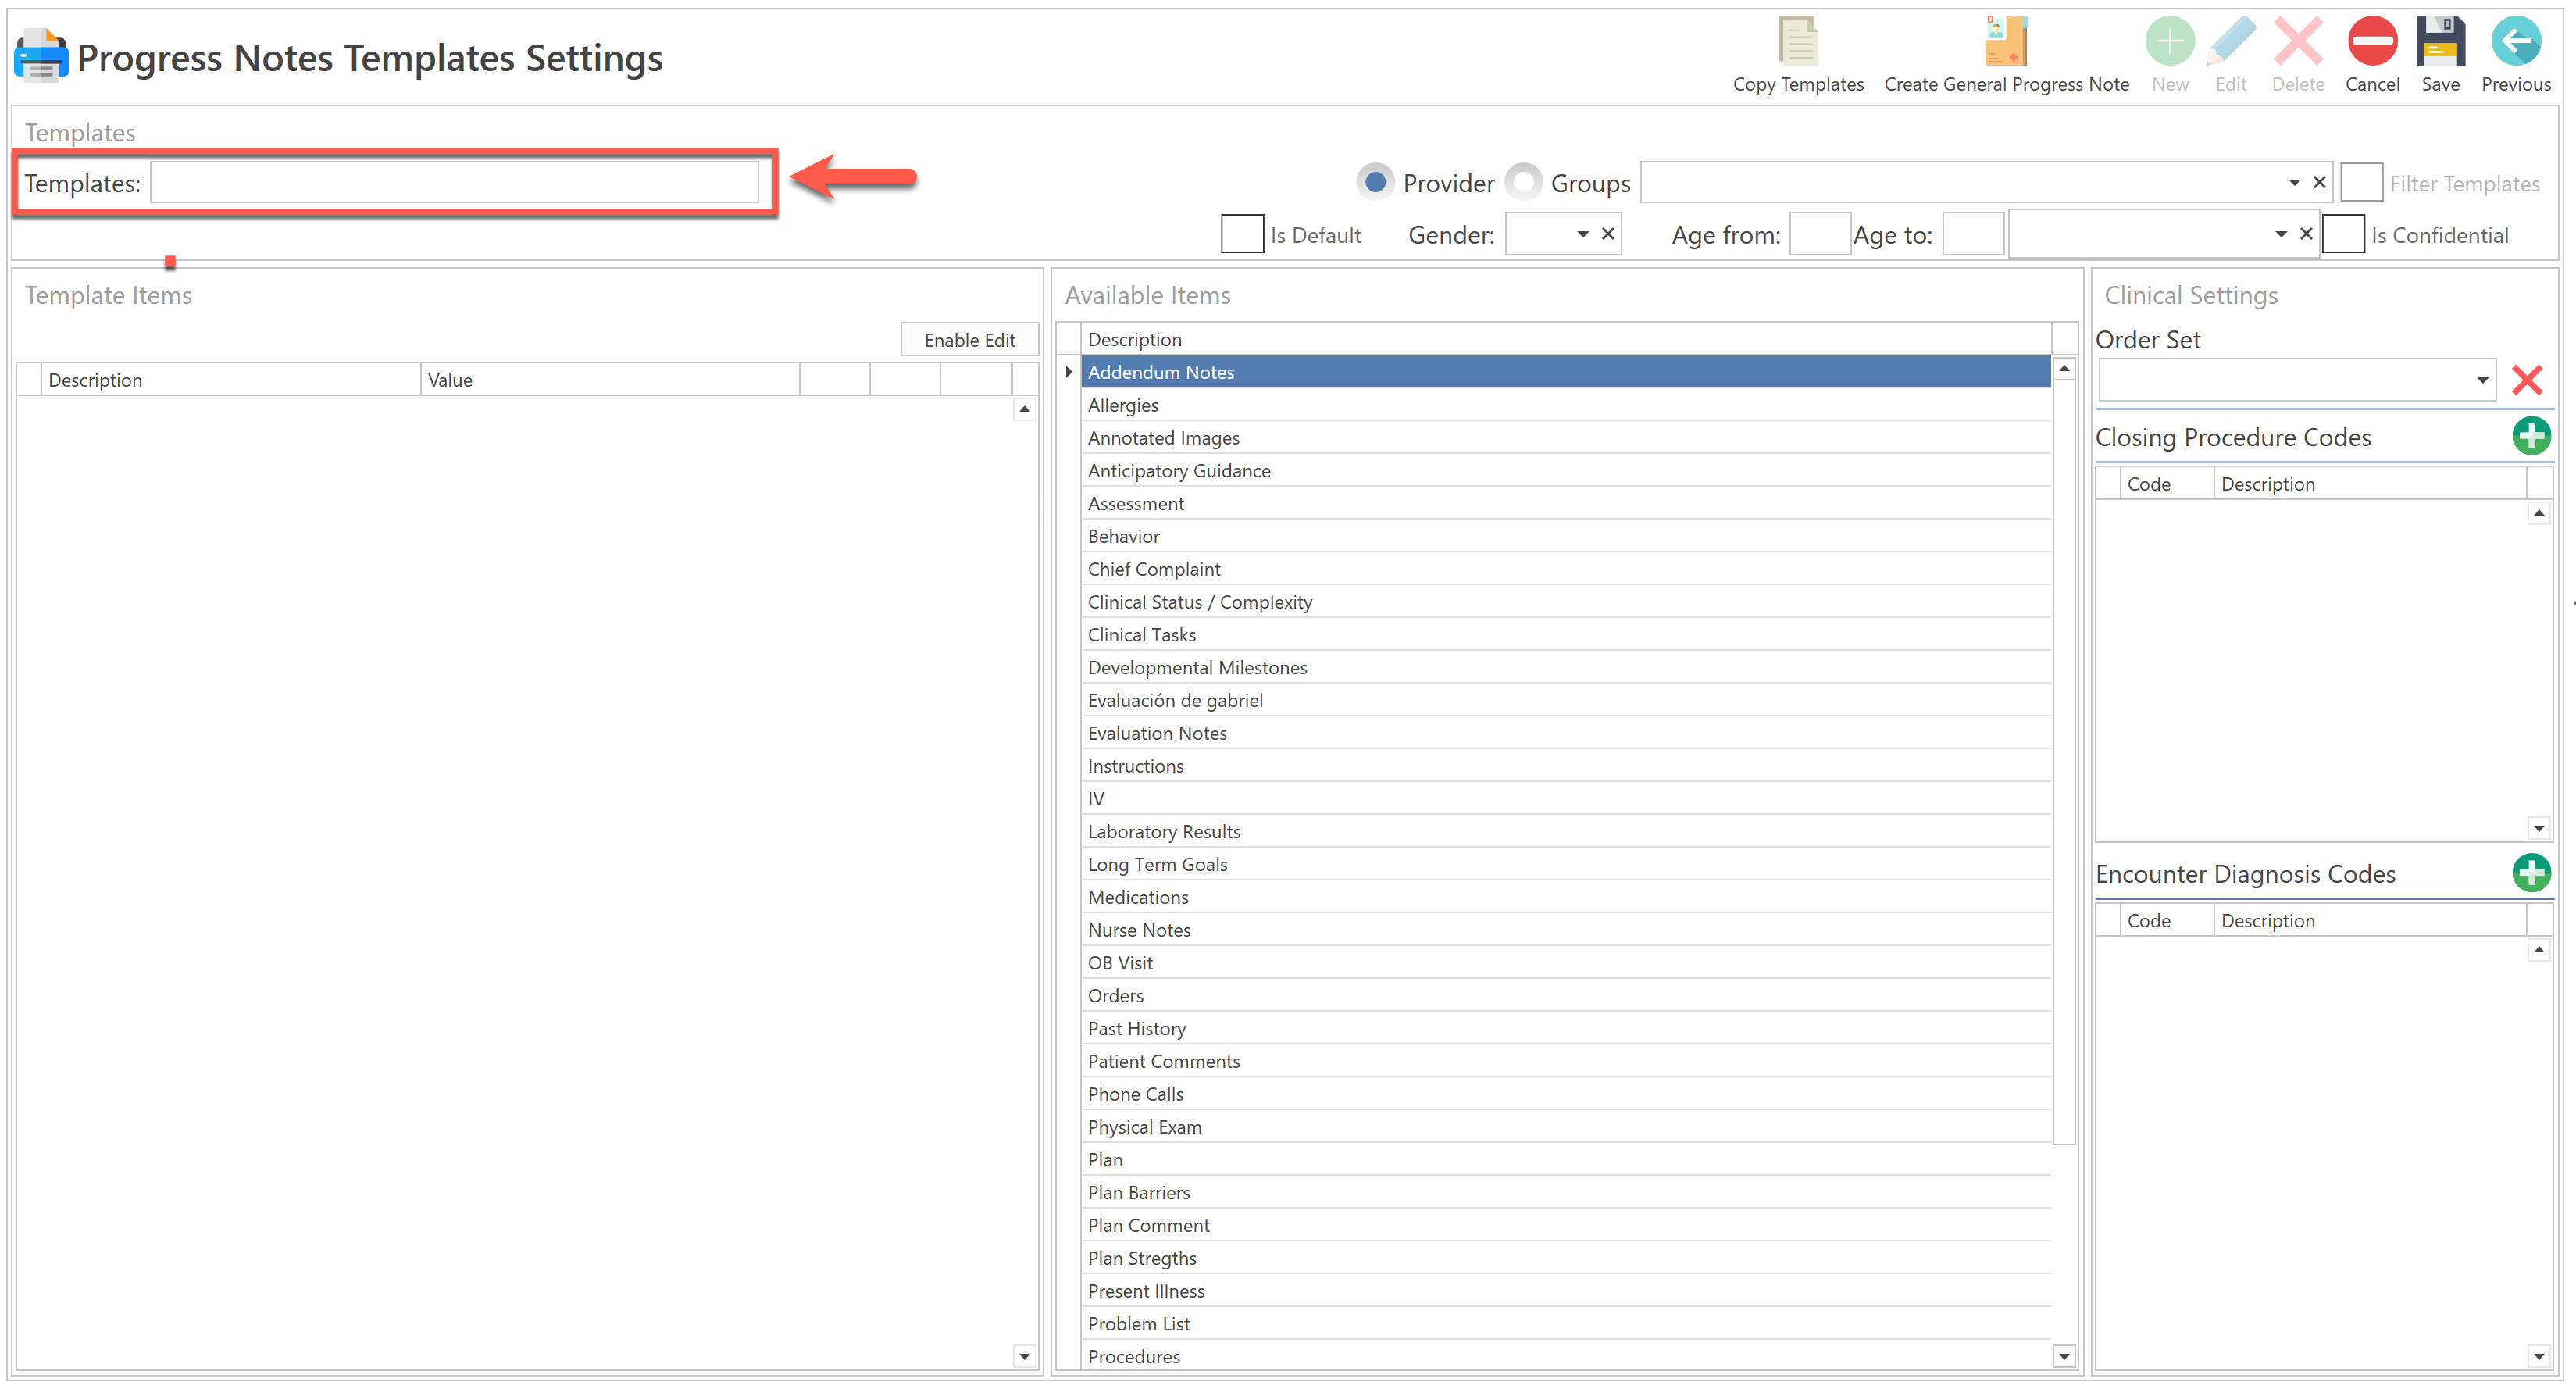
Task: Open Create General Progress Note
Action: 2005,42
